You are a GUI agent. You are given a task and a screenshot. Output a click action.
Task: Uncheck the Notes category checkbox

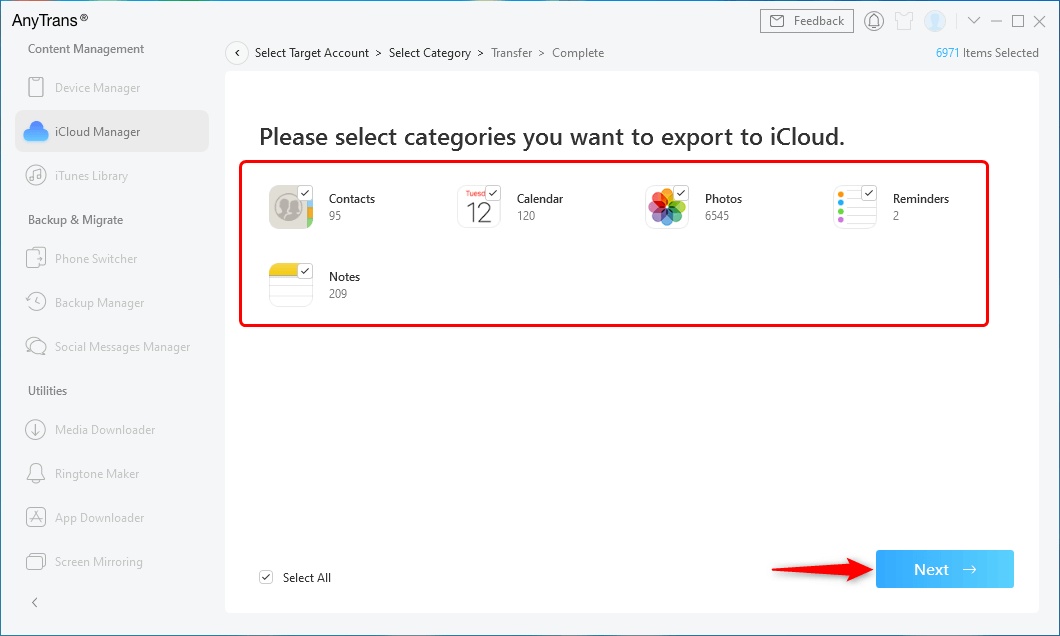tap(305, 271)
